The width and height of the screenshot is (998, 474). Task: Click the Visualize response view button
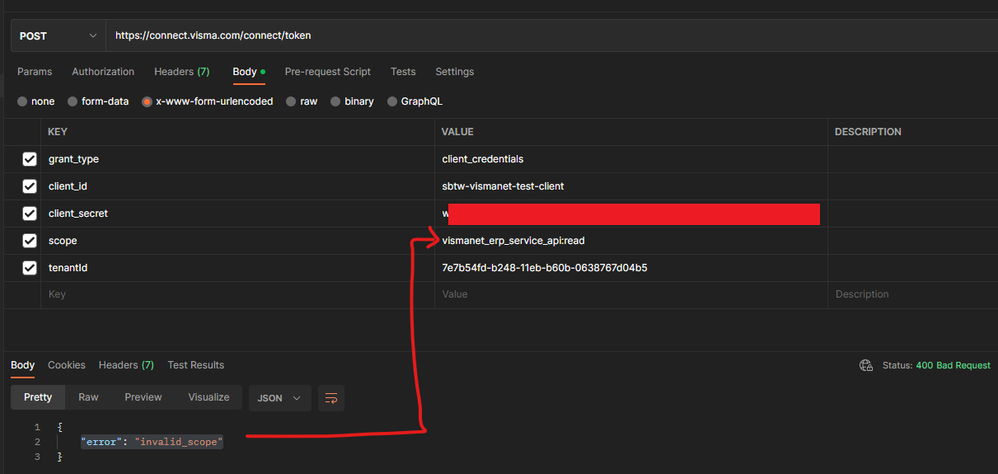(x=209, y=397)
